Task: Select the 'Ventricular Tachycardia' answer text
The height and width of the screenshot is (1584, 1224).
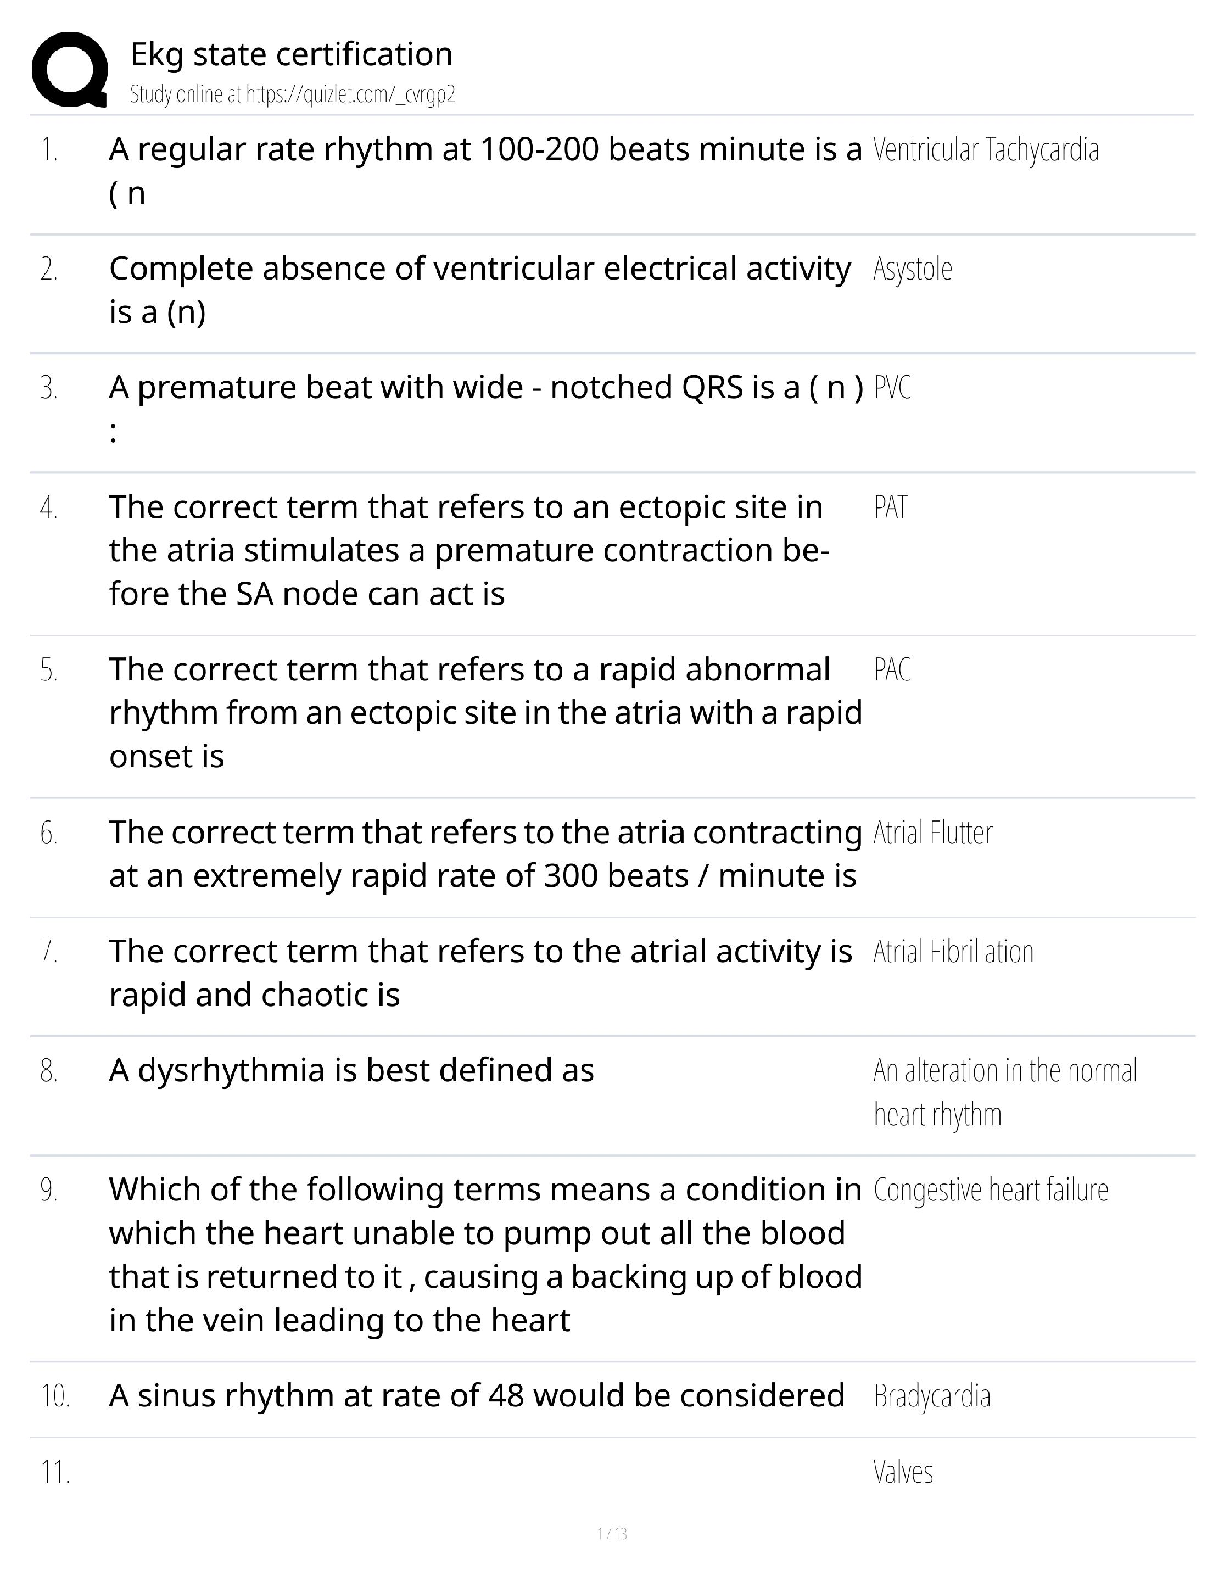Action: coord(986,150)
